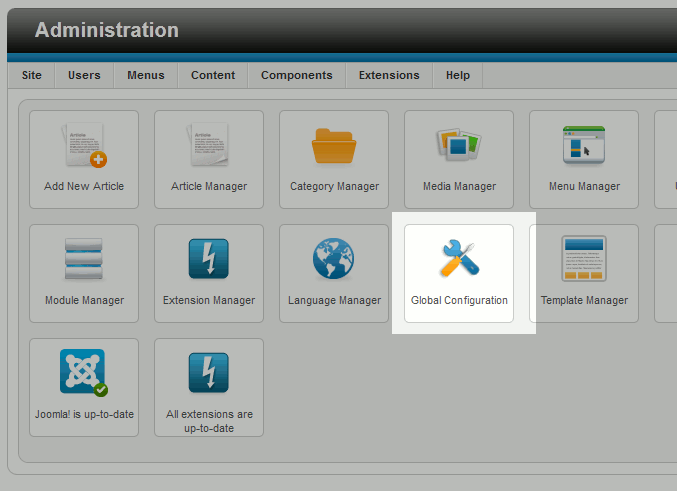Viewport: 677px width, 491px height.
Task: Open the Extension Manager lightning icon
Action: tap(209, 259)
